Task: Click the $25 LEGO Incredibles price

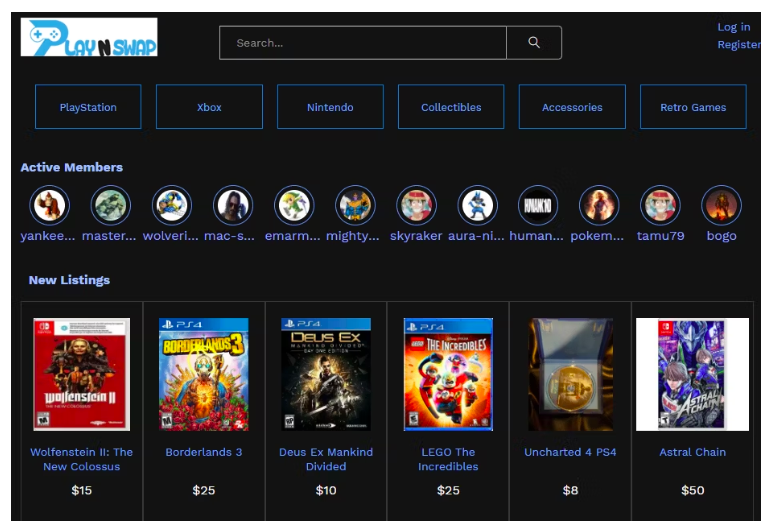Action: pos(448,490)
